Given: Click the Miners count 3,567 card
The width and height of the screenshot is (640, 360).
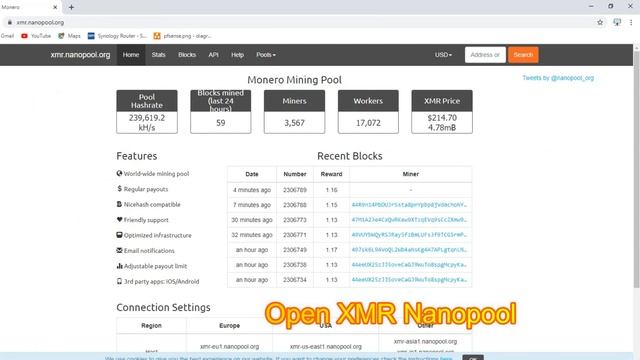Looking at the screenshot, I should coord(294,112).
